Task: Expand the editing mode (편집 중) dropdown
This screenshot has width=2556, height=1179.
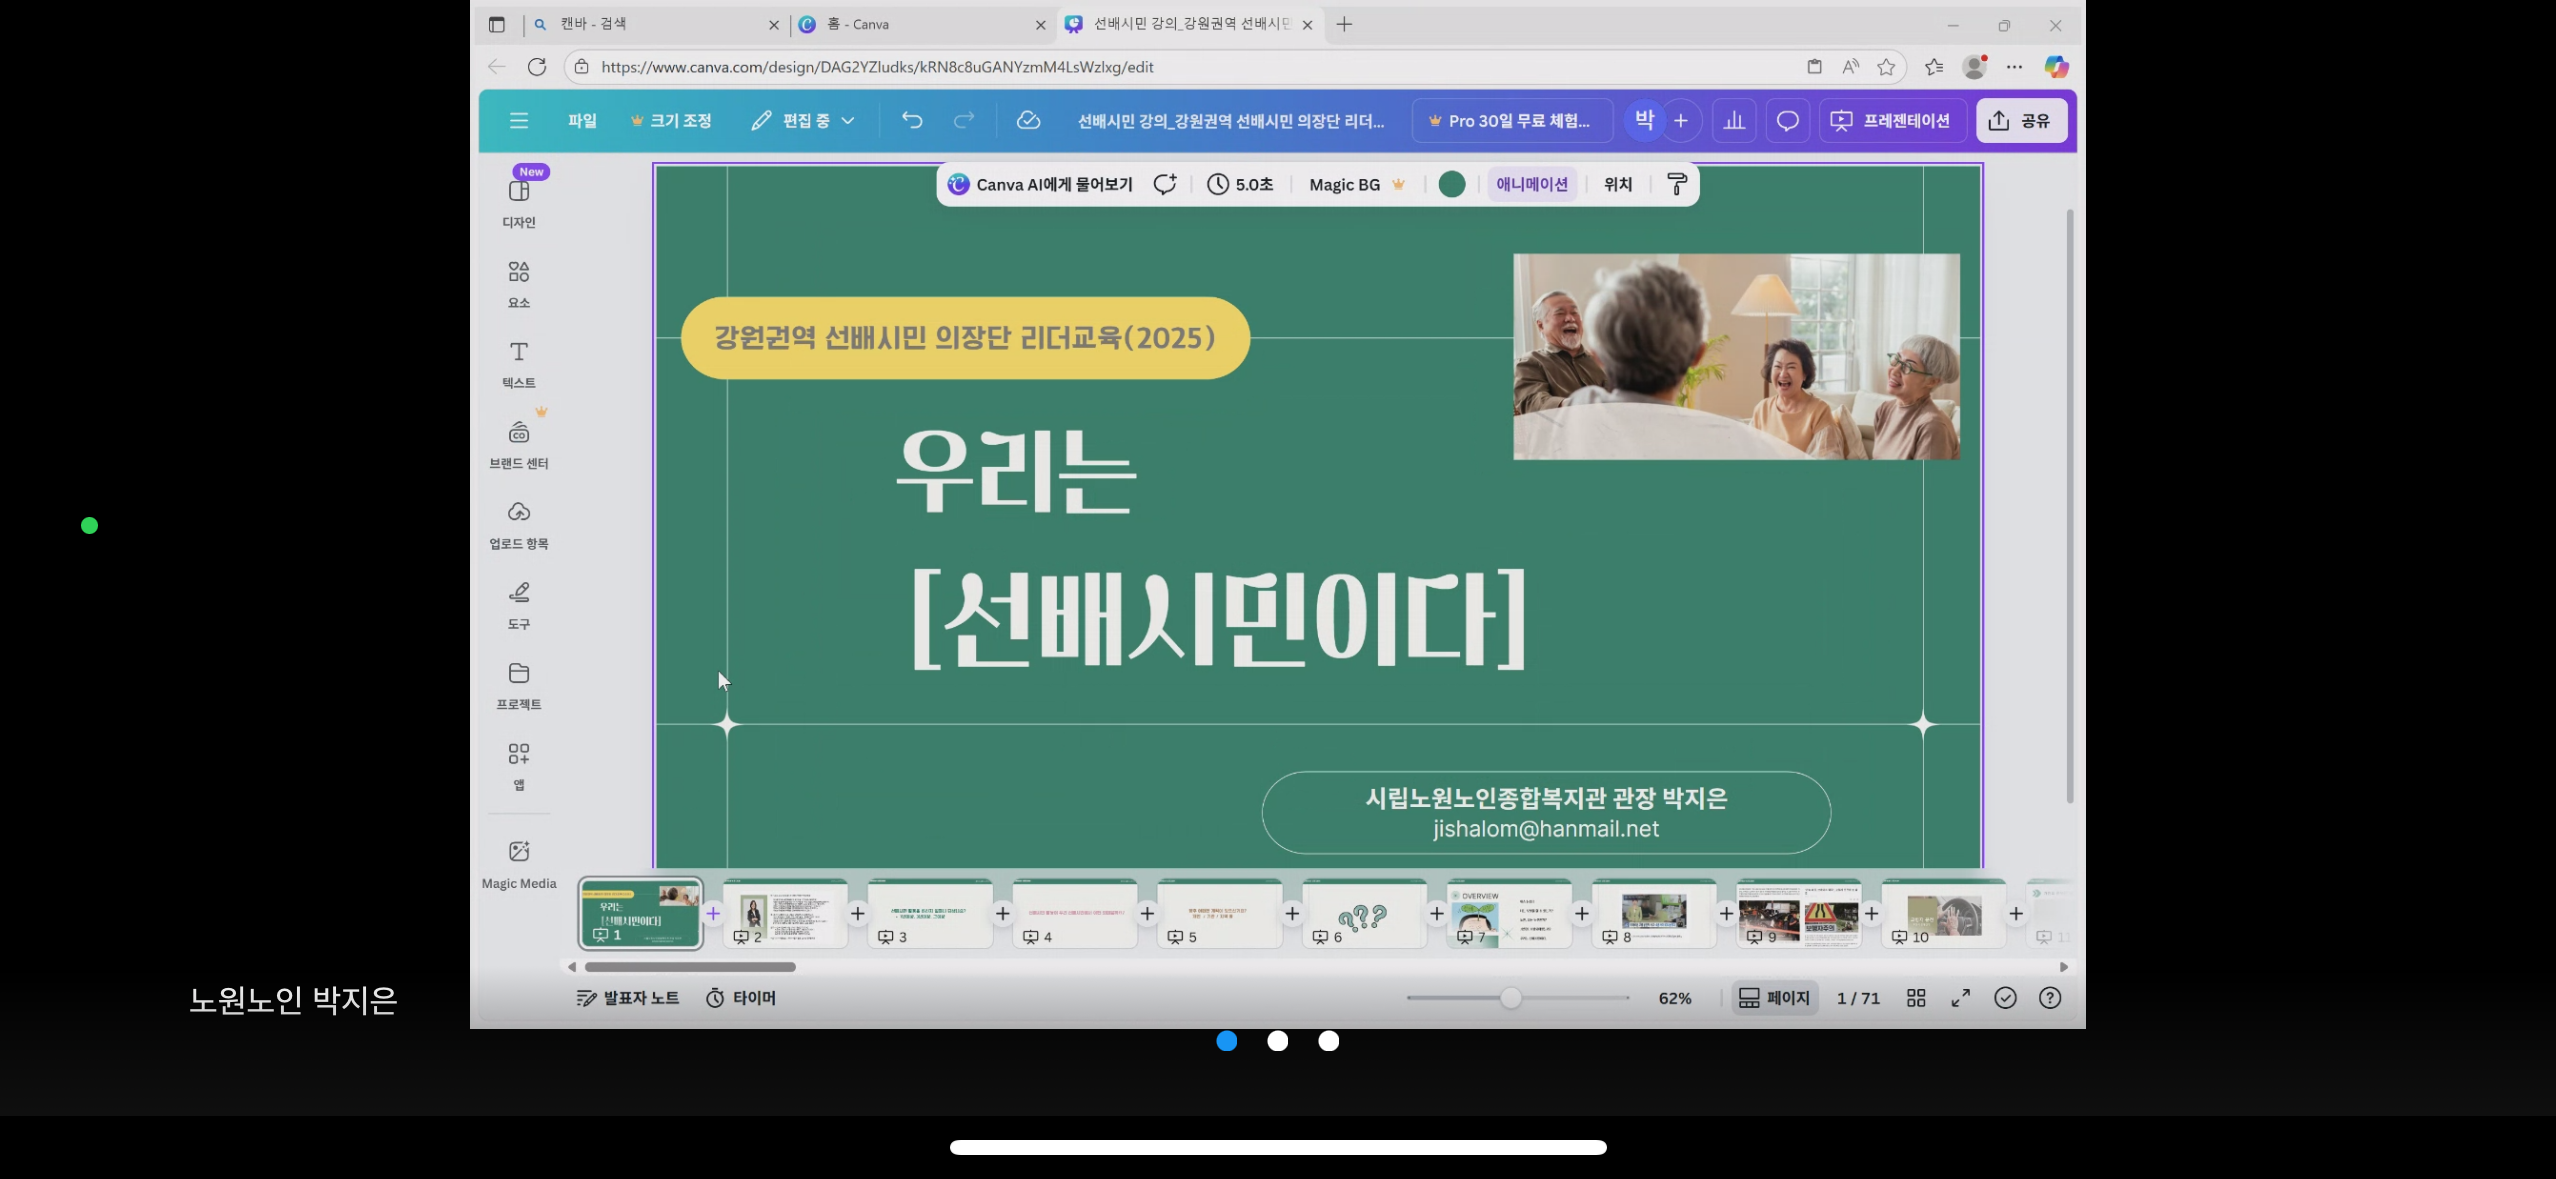Action: [804, 121]
